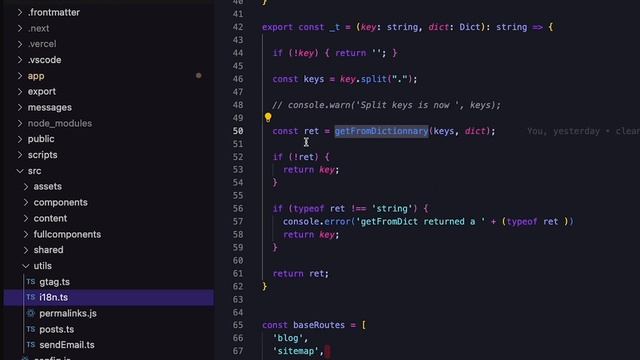Expand the fullcomponents folder chevron
The height and width of the screenshot is (360, 640).
26,234
